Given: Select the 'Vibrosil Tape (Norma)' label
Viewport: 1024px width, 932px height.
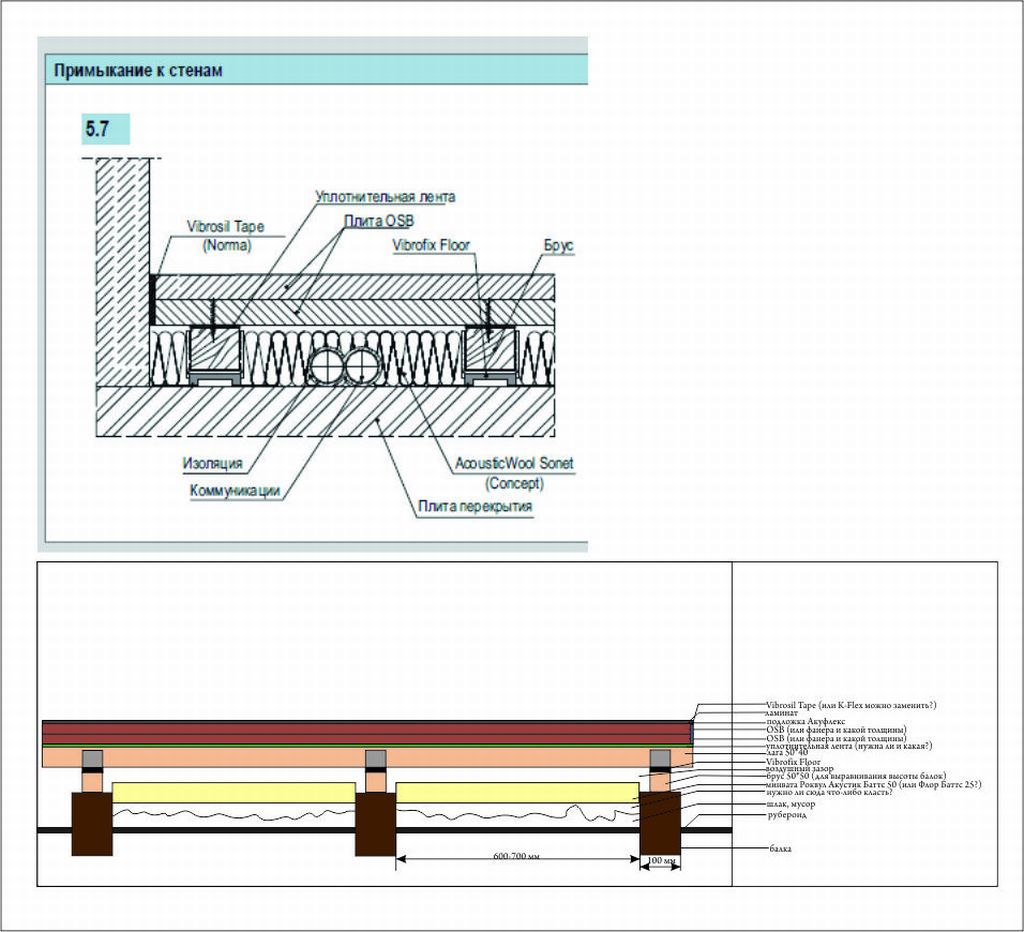Looking at the screenshot, I should point(226,235).
